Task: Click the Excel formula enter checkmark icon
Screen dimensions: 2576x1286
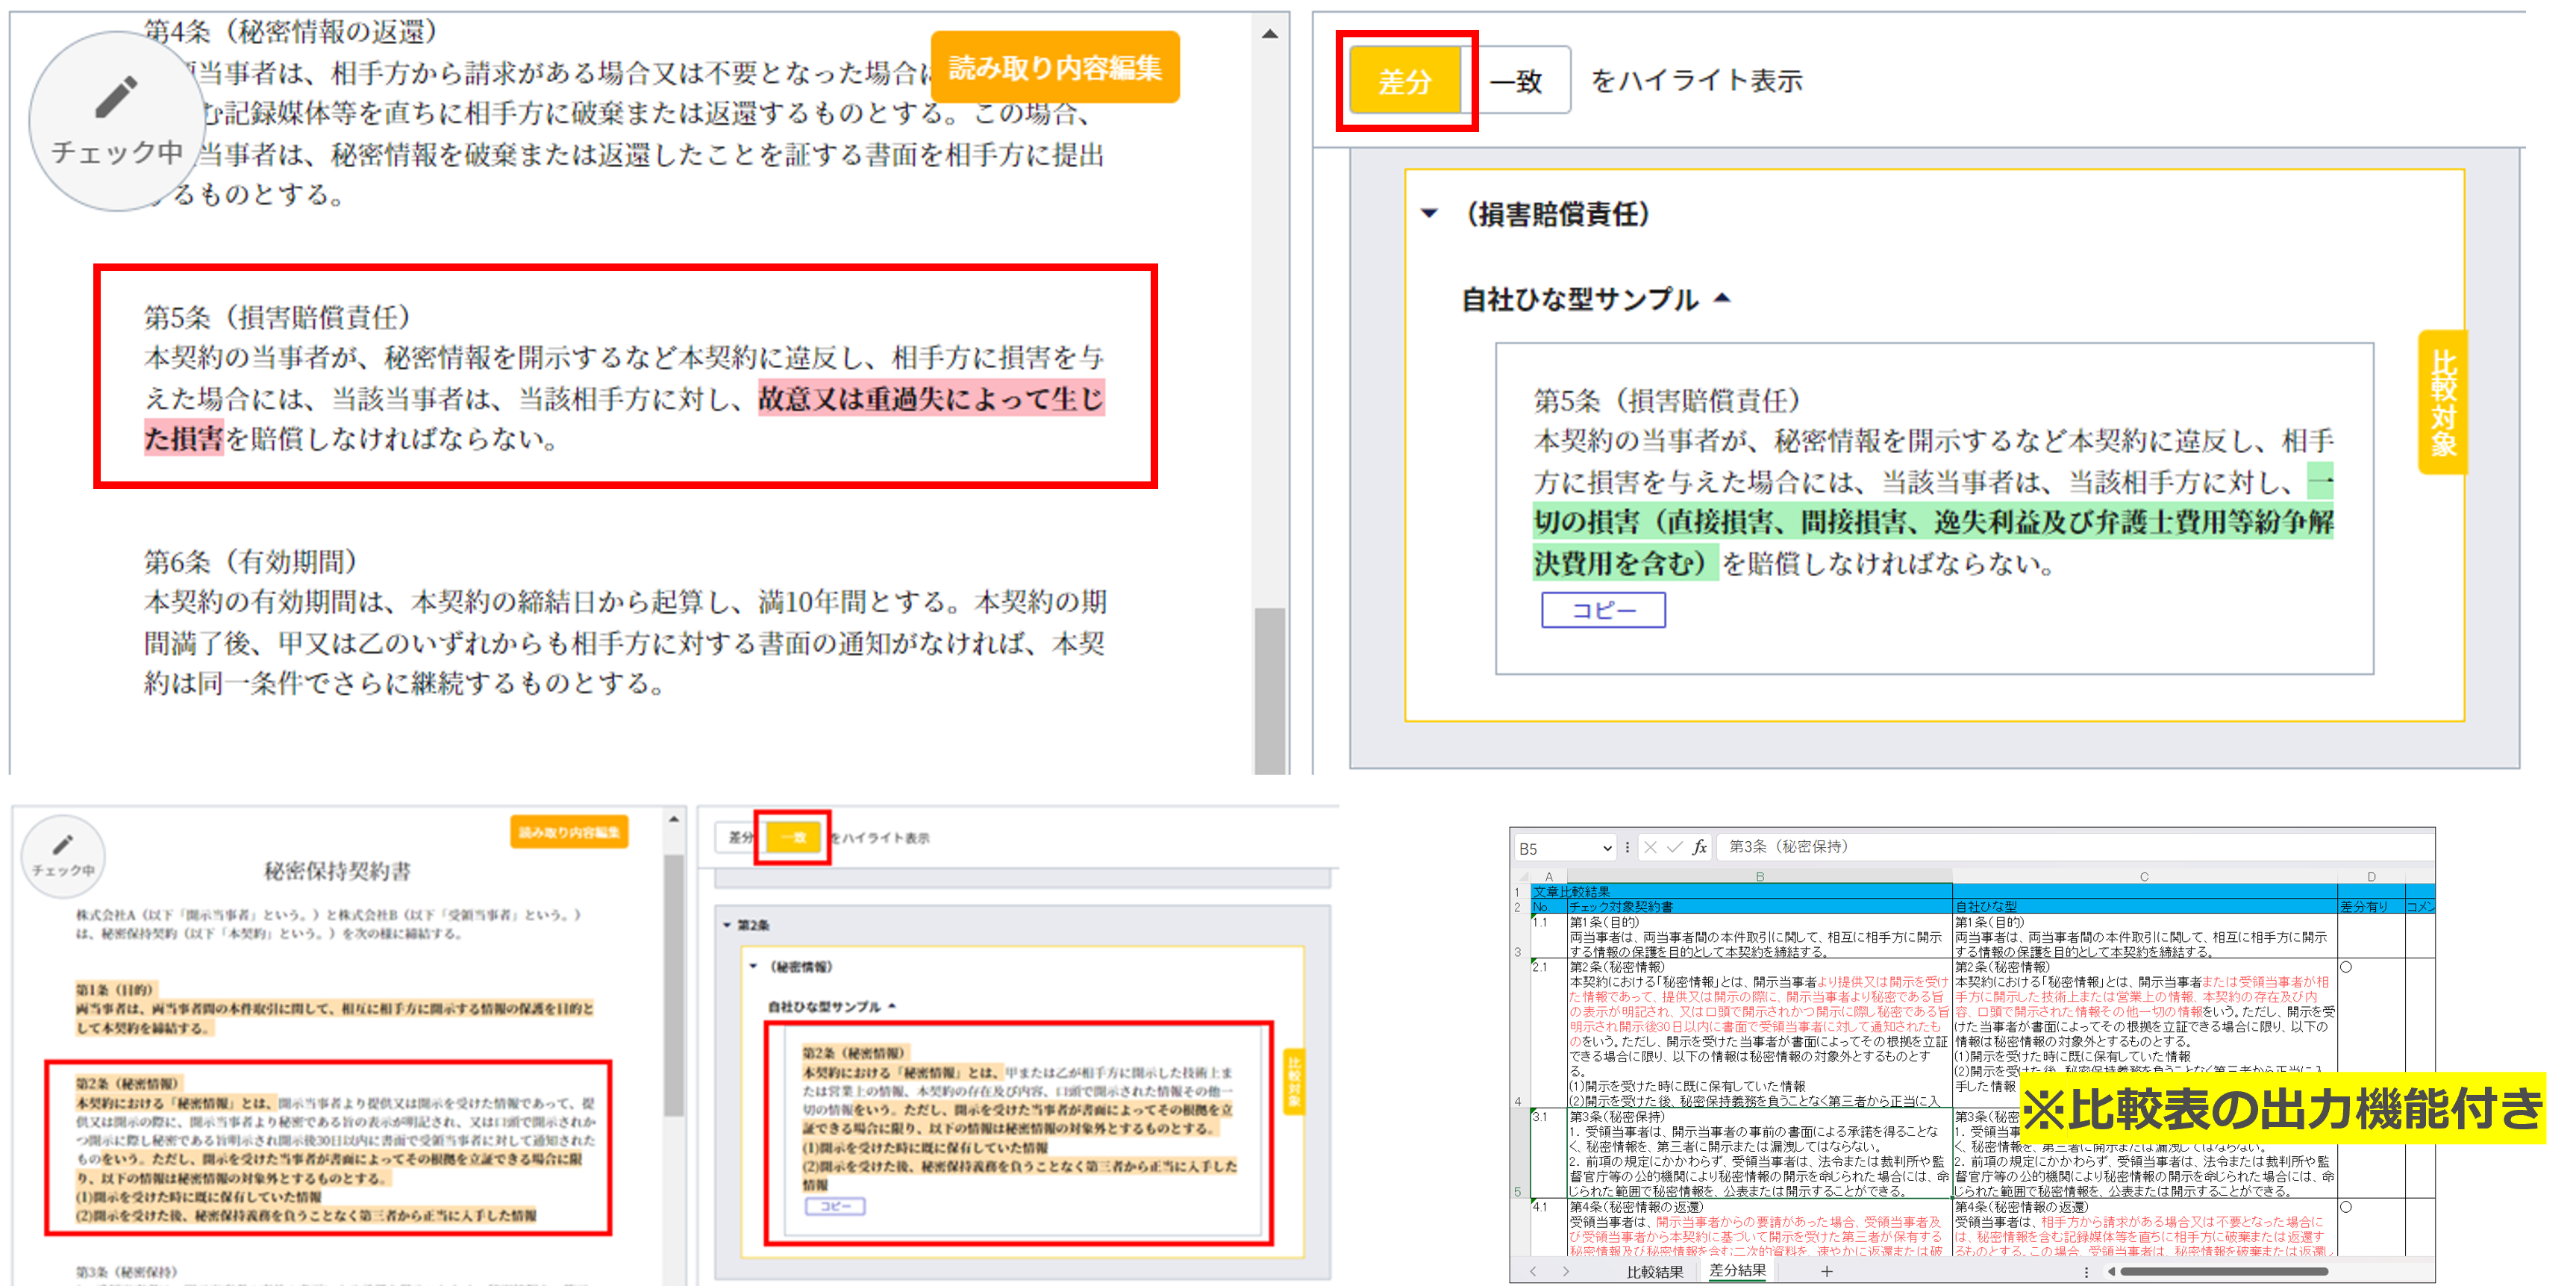Action: [x=1674, y=847]
